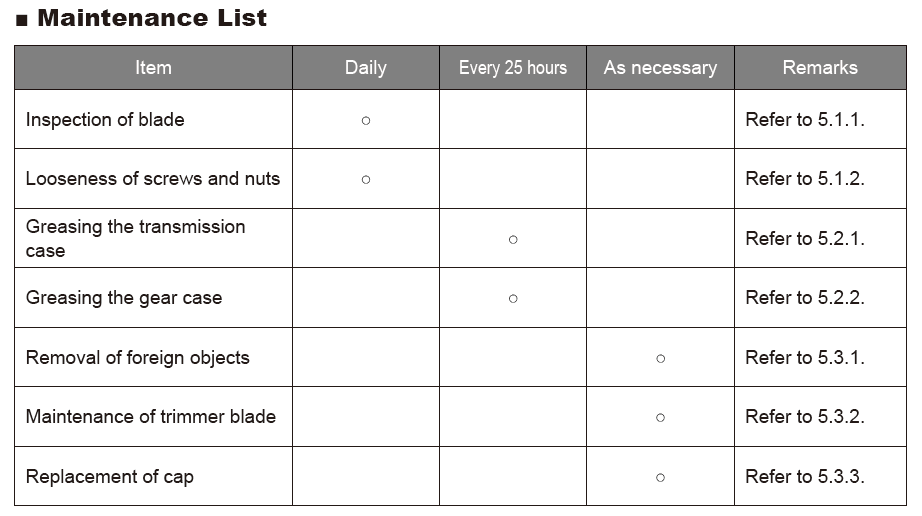Open the Refer to 5.3.2. remark
The image size is (922, 516).
pyautogui.click(x=805, y=417)
